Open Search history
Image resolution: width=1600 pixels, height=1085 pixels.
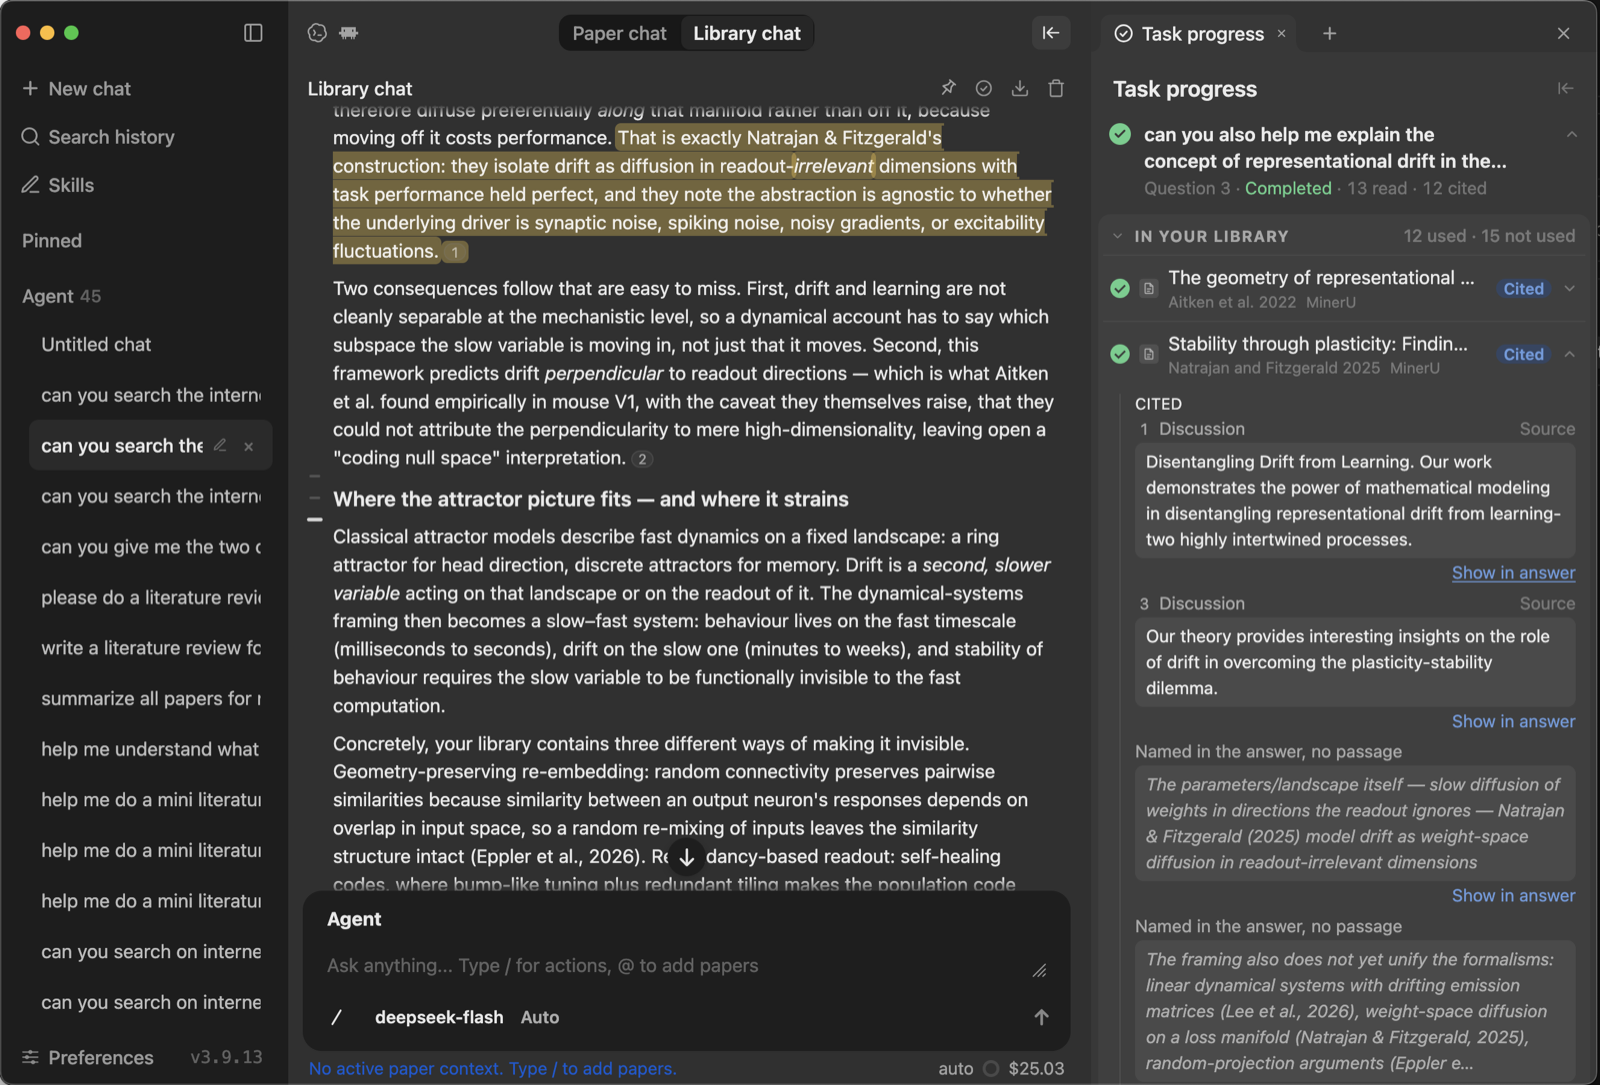(x=98, y=137)
